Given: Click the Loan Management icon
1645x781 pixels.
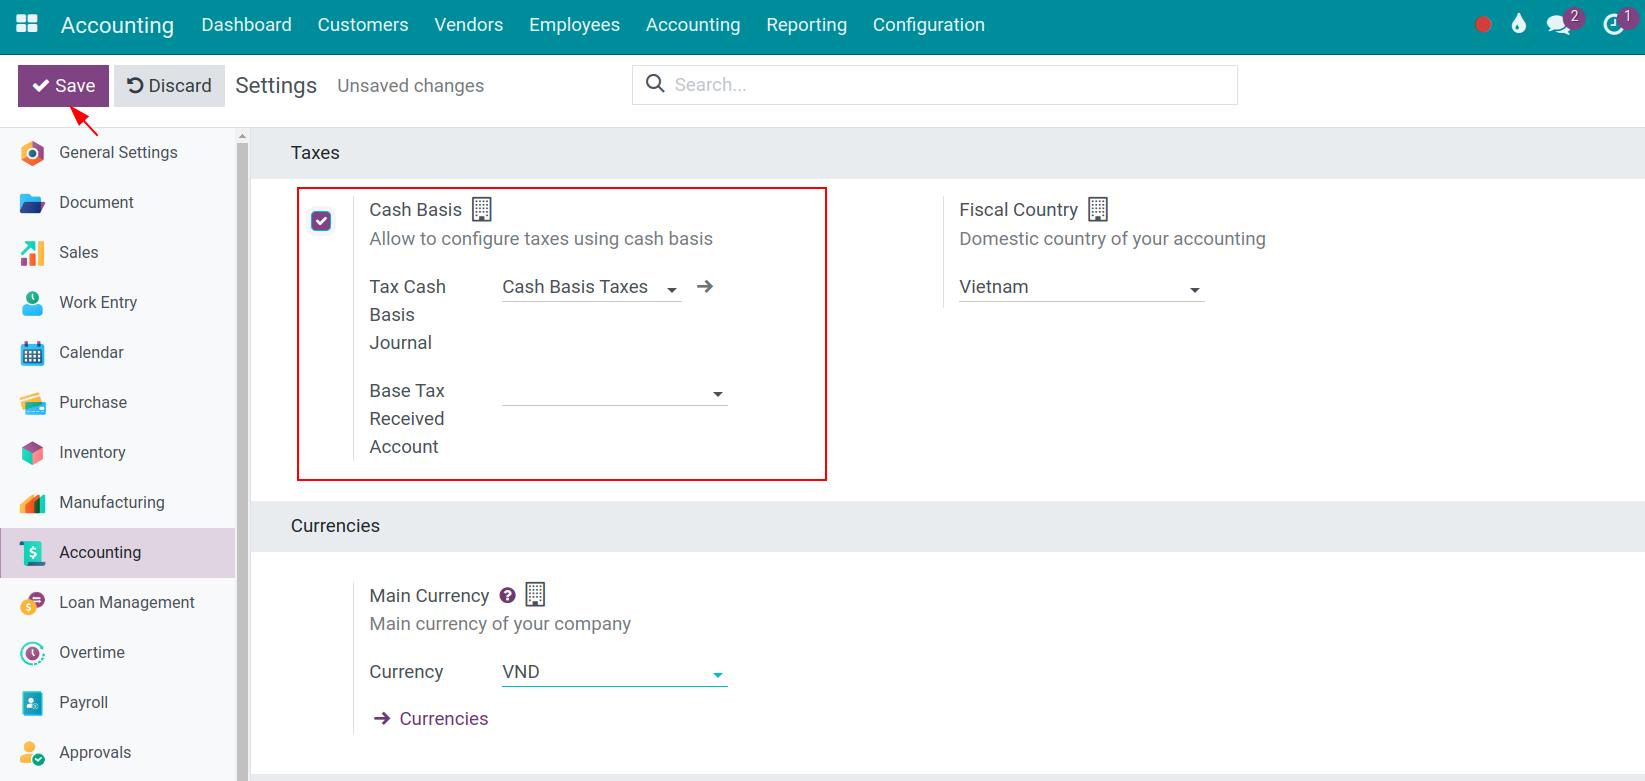Looking at the screenshot, I should click(x=32, y=603).
